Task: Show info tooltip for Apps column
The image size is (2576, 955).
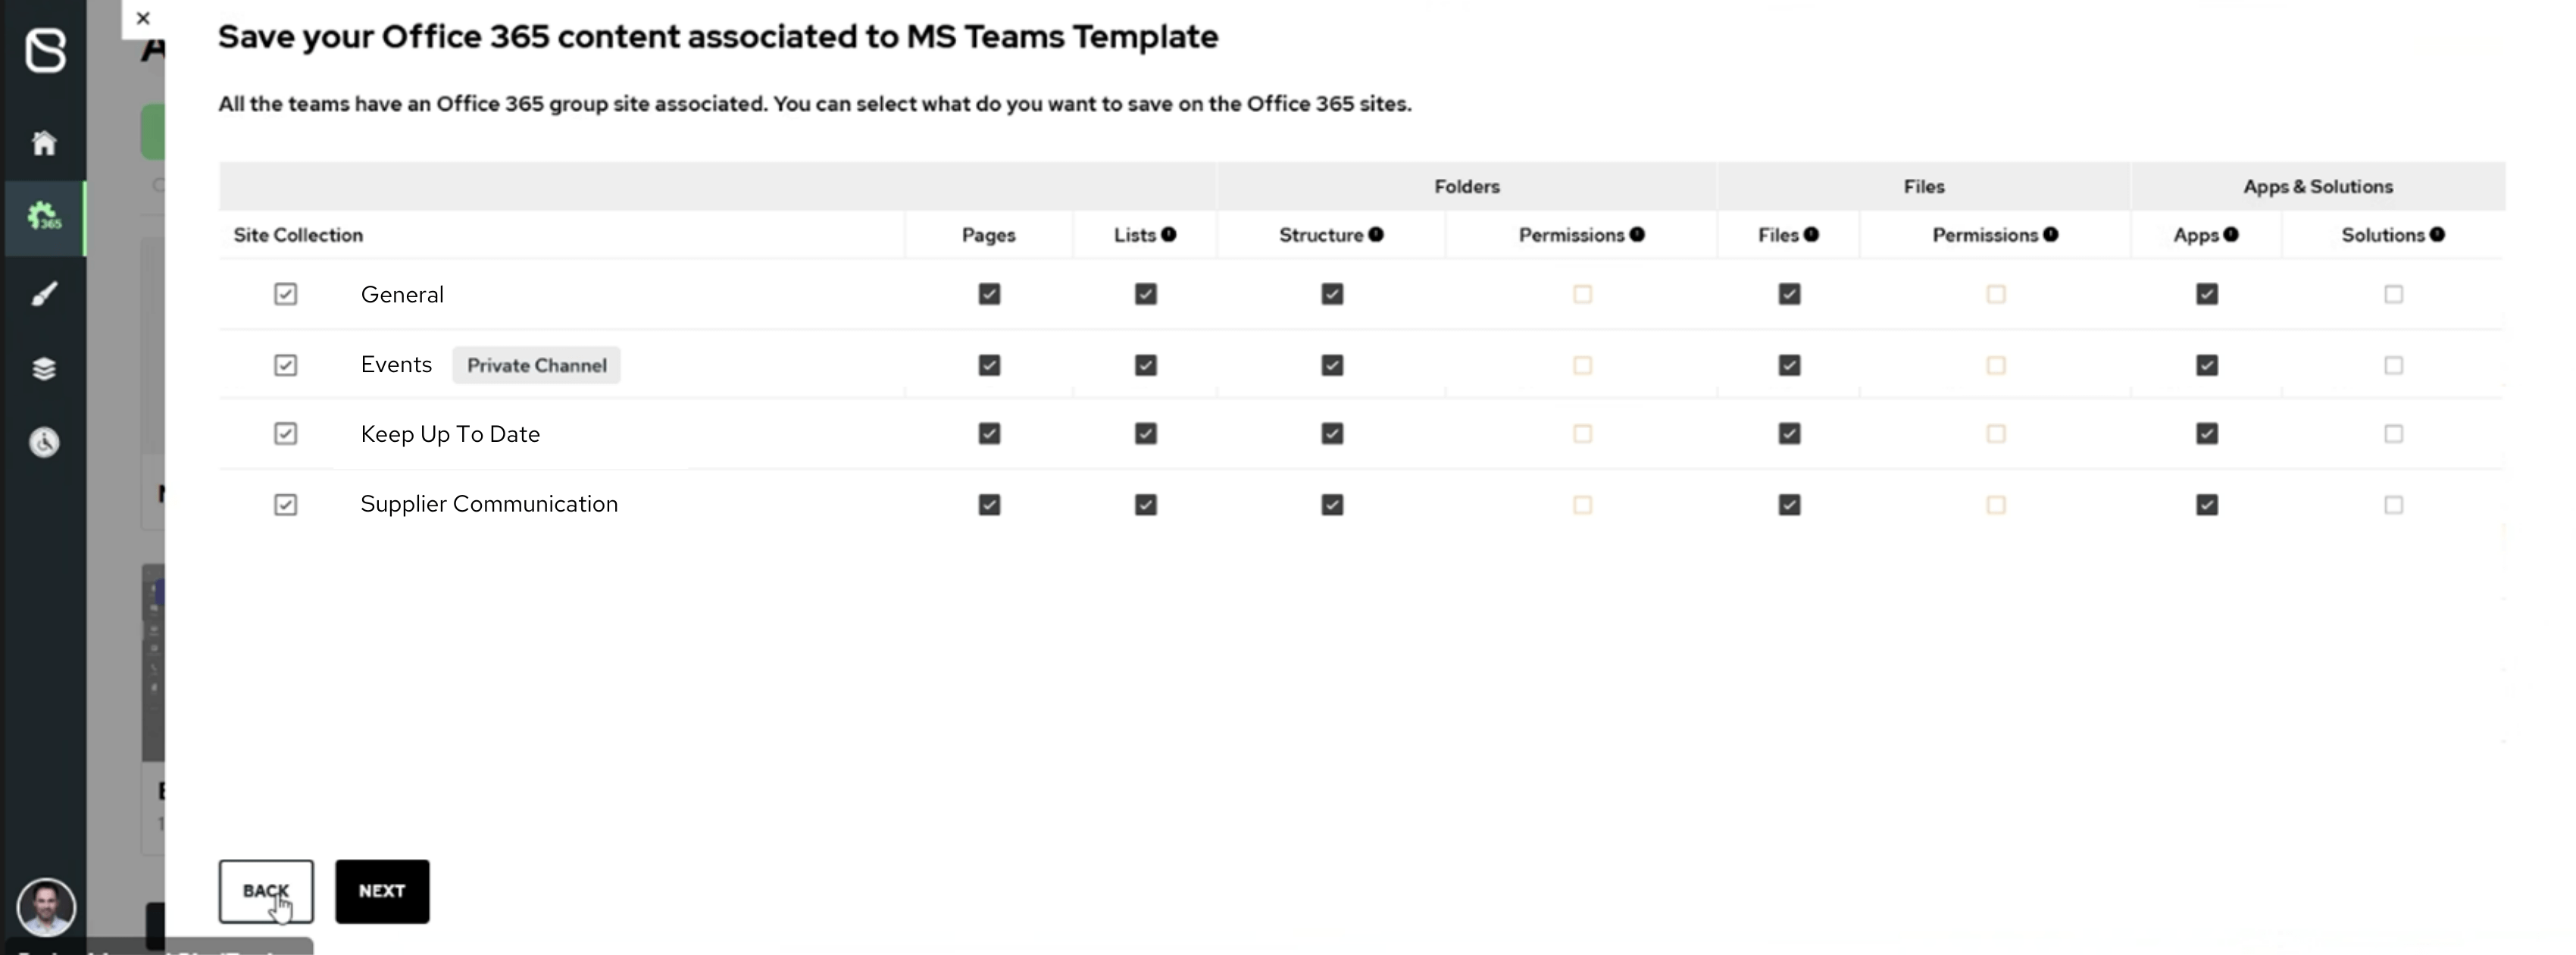Action: tap(2231, 234)
